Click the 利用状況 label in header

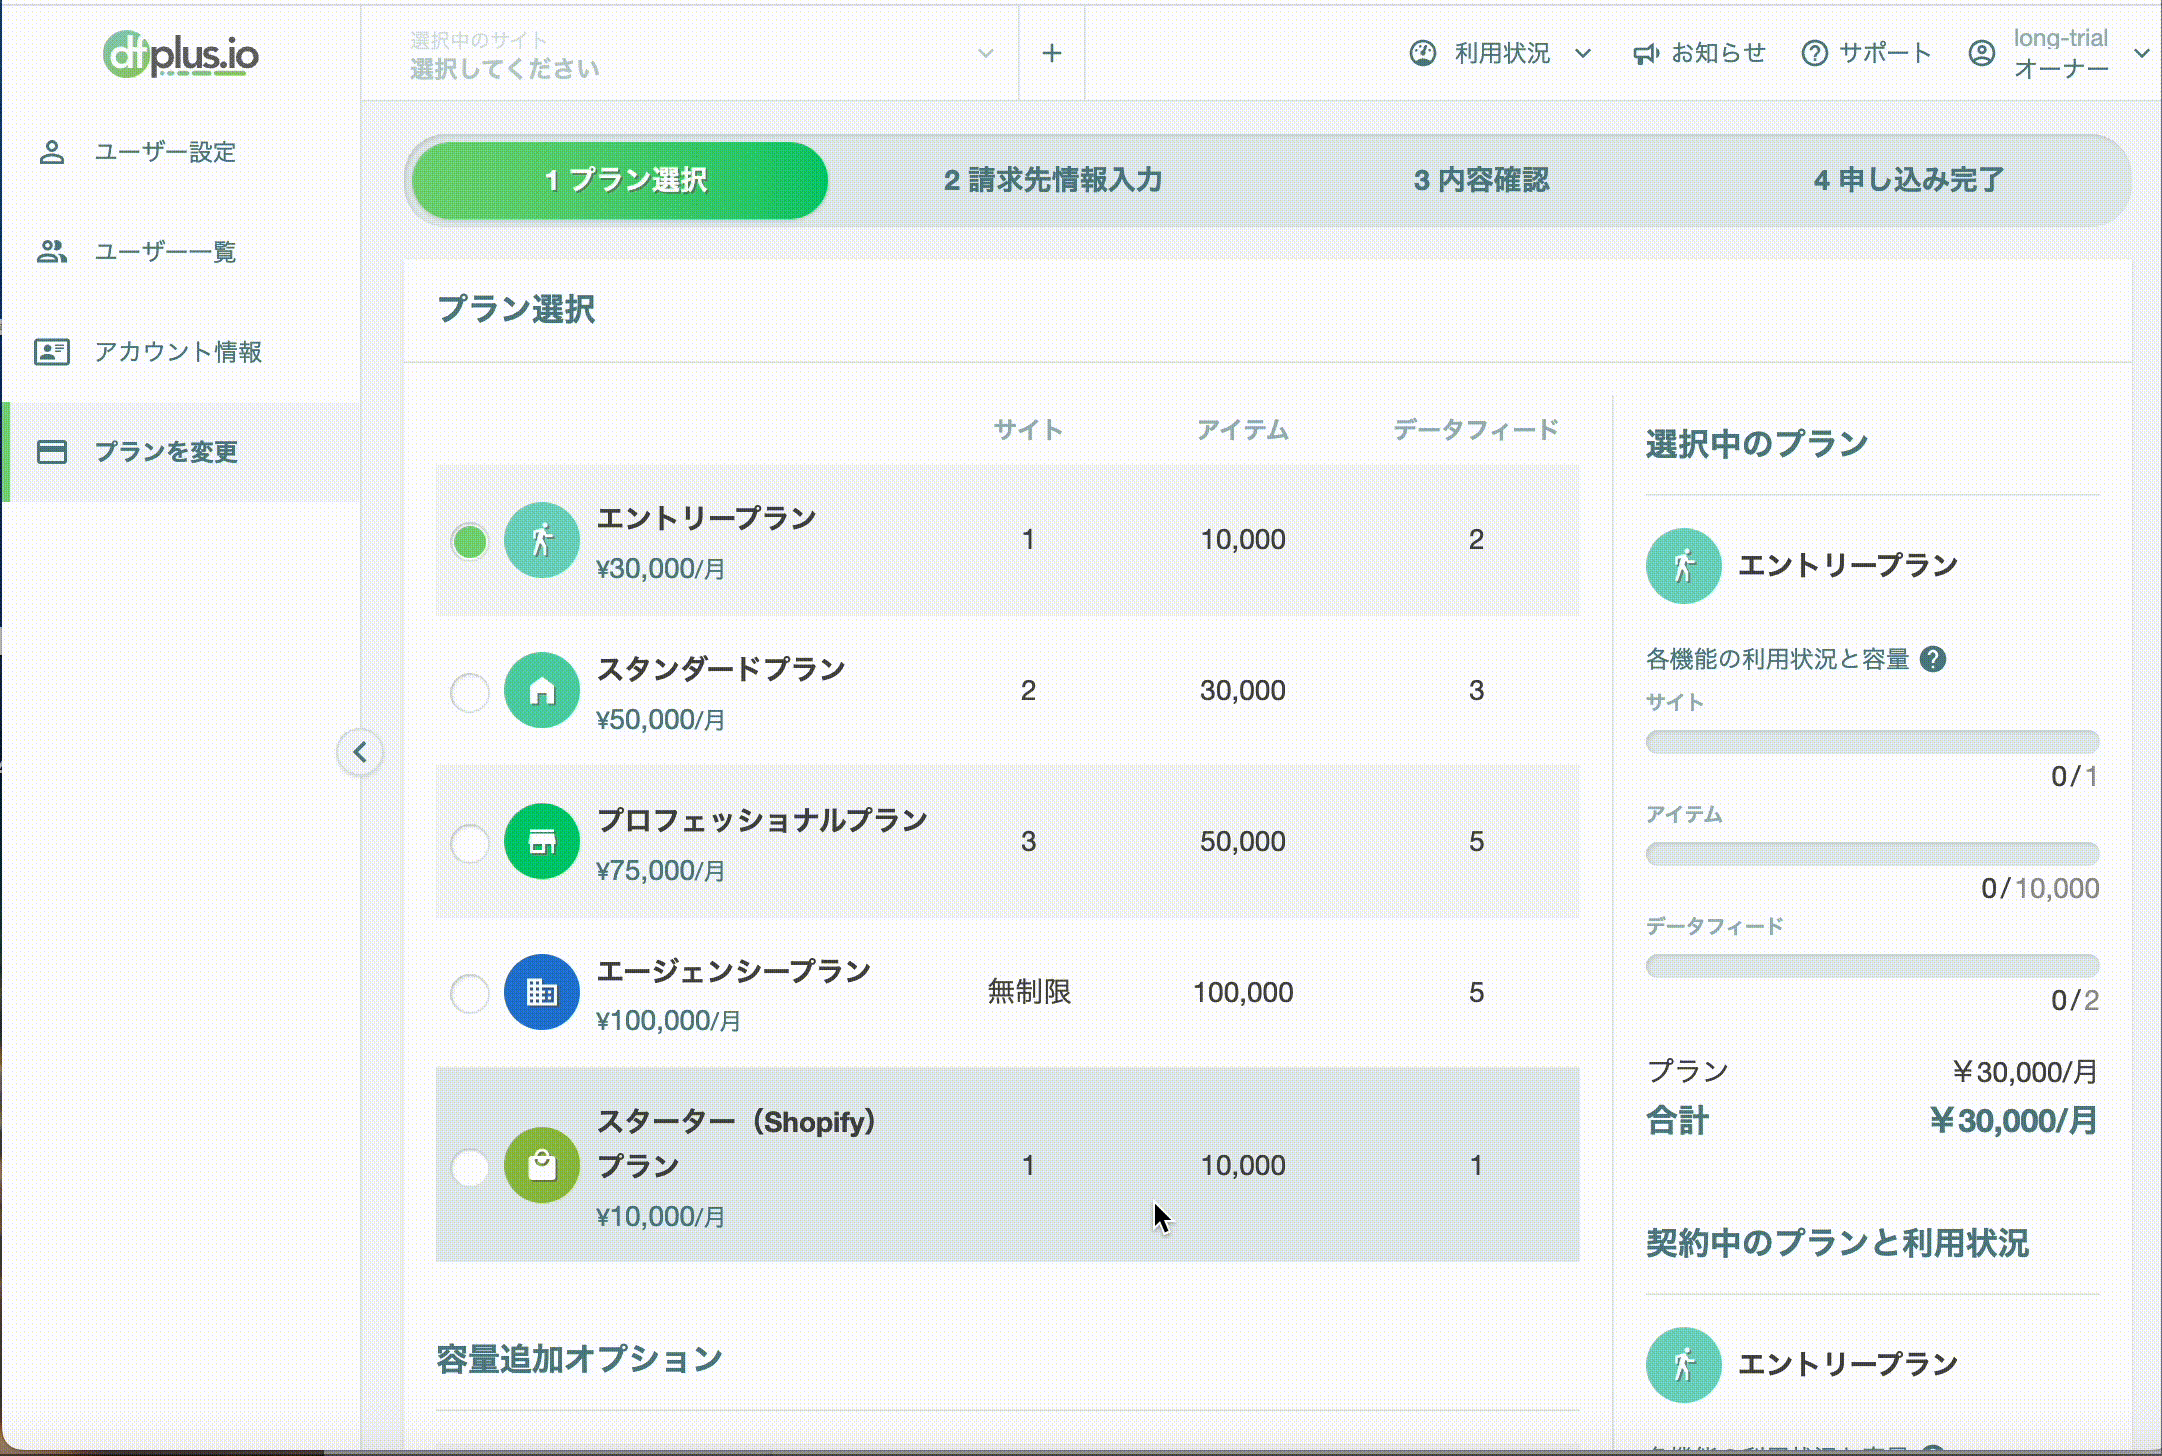pos(1502,53)
